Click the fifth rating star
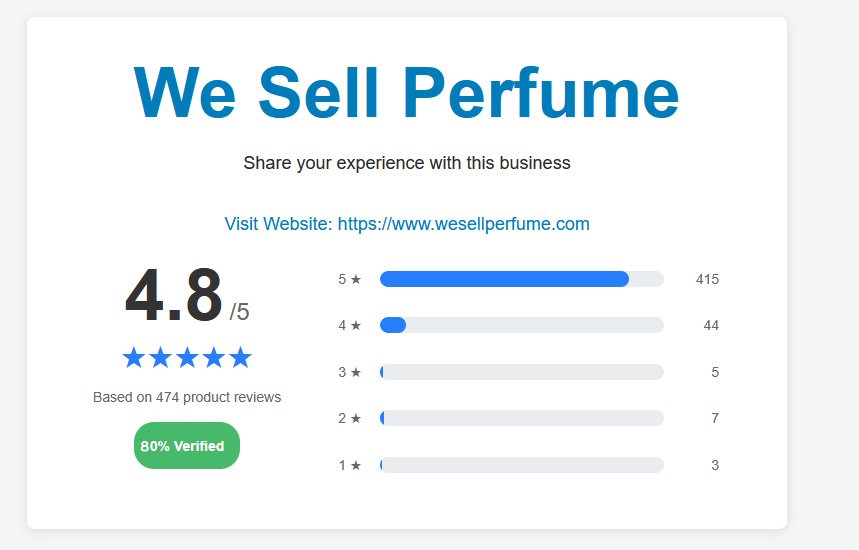 coord(240,358)
